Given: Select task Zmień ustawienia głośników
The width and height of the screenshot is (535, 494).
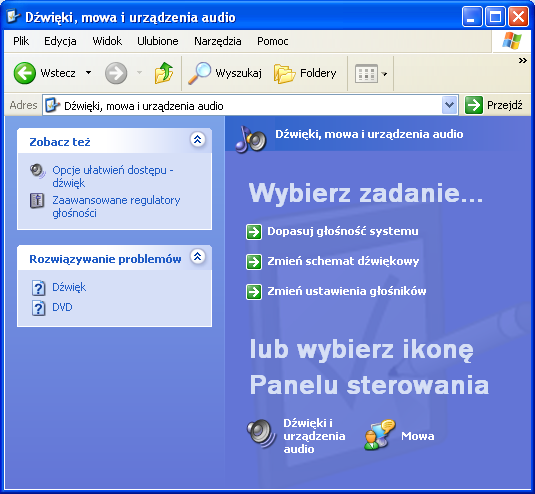Looking at the screenshot, I should point(347,291).
